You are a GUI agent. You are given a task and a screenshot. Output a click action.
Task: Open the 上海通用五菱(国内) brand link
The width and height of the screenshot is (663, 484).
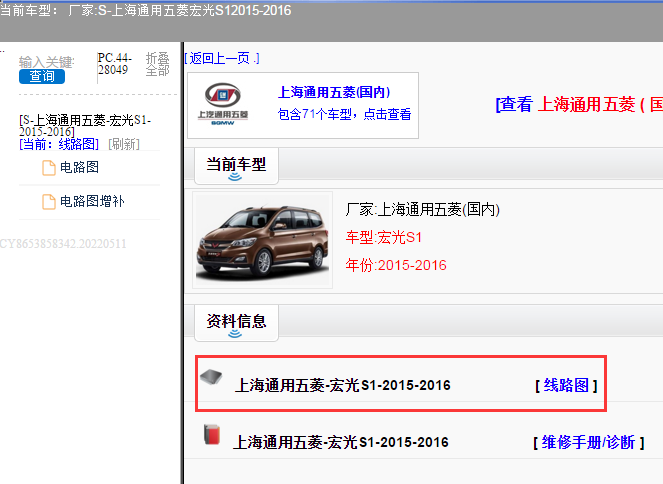point(334,92)
